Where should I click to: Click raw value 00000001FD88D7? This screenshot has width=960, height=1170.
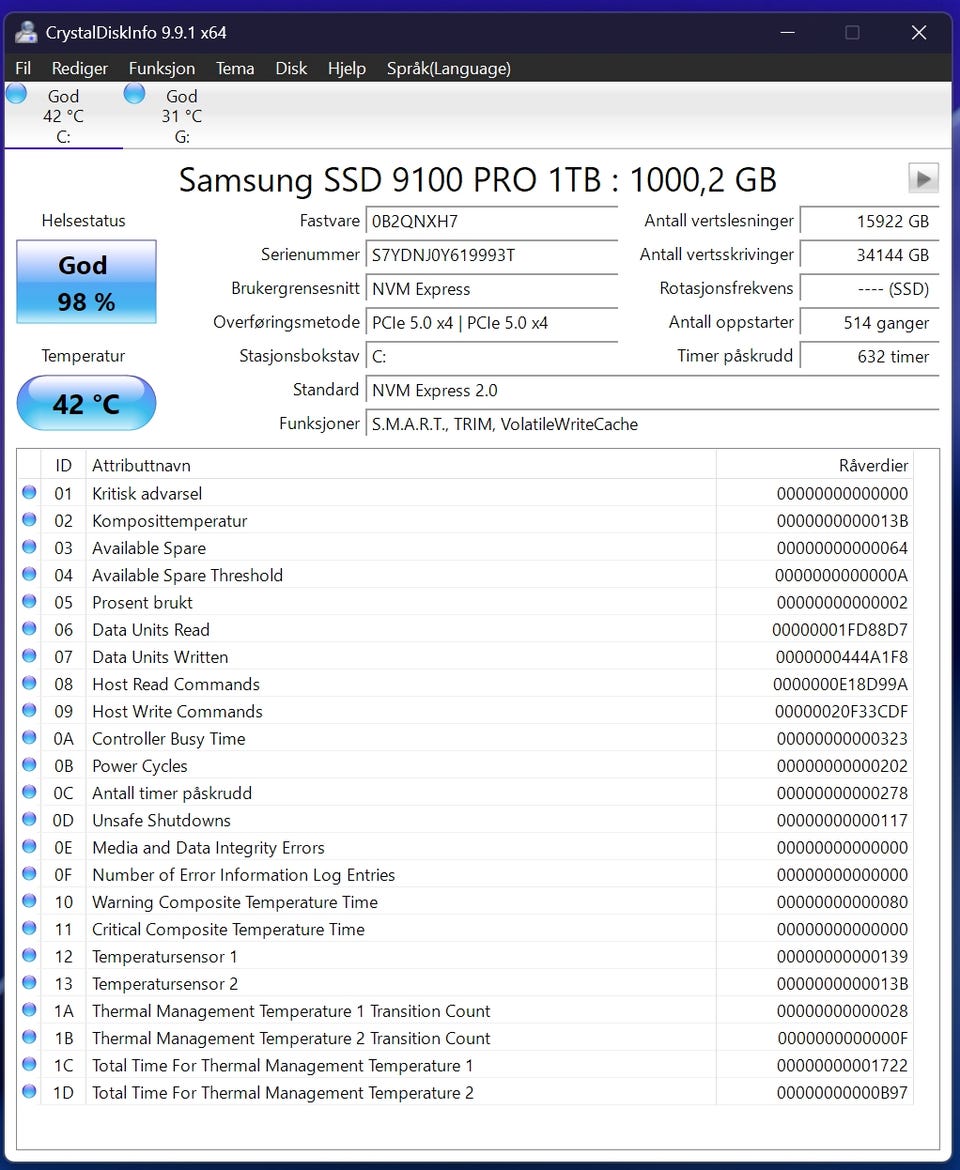840,630
